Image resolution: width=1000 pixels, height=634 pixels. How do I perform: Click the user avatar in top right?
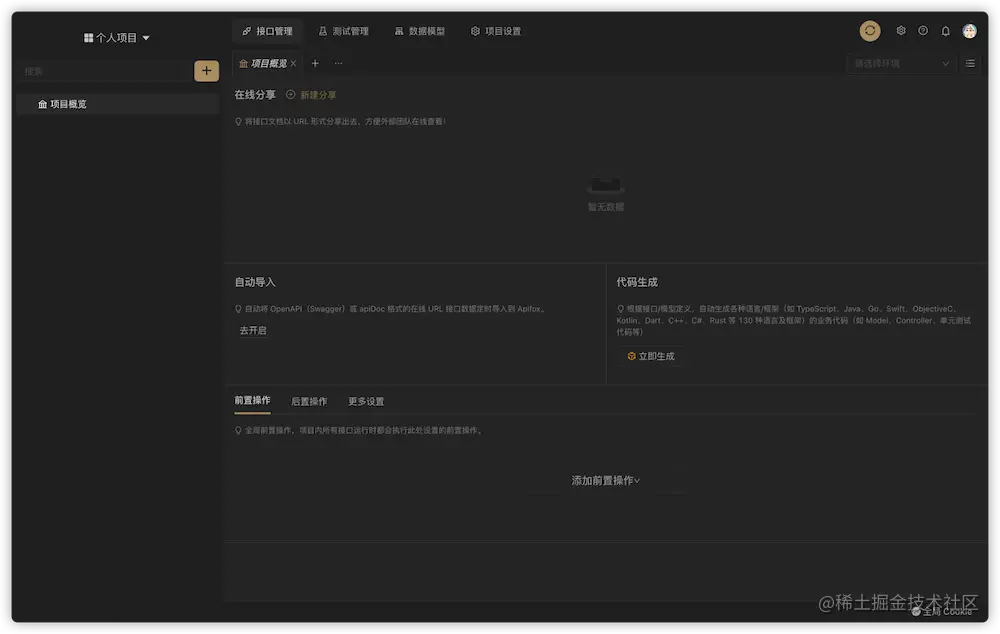[x=969, y=31]
